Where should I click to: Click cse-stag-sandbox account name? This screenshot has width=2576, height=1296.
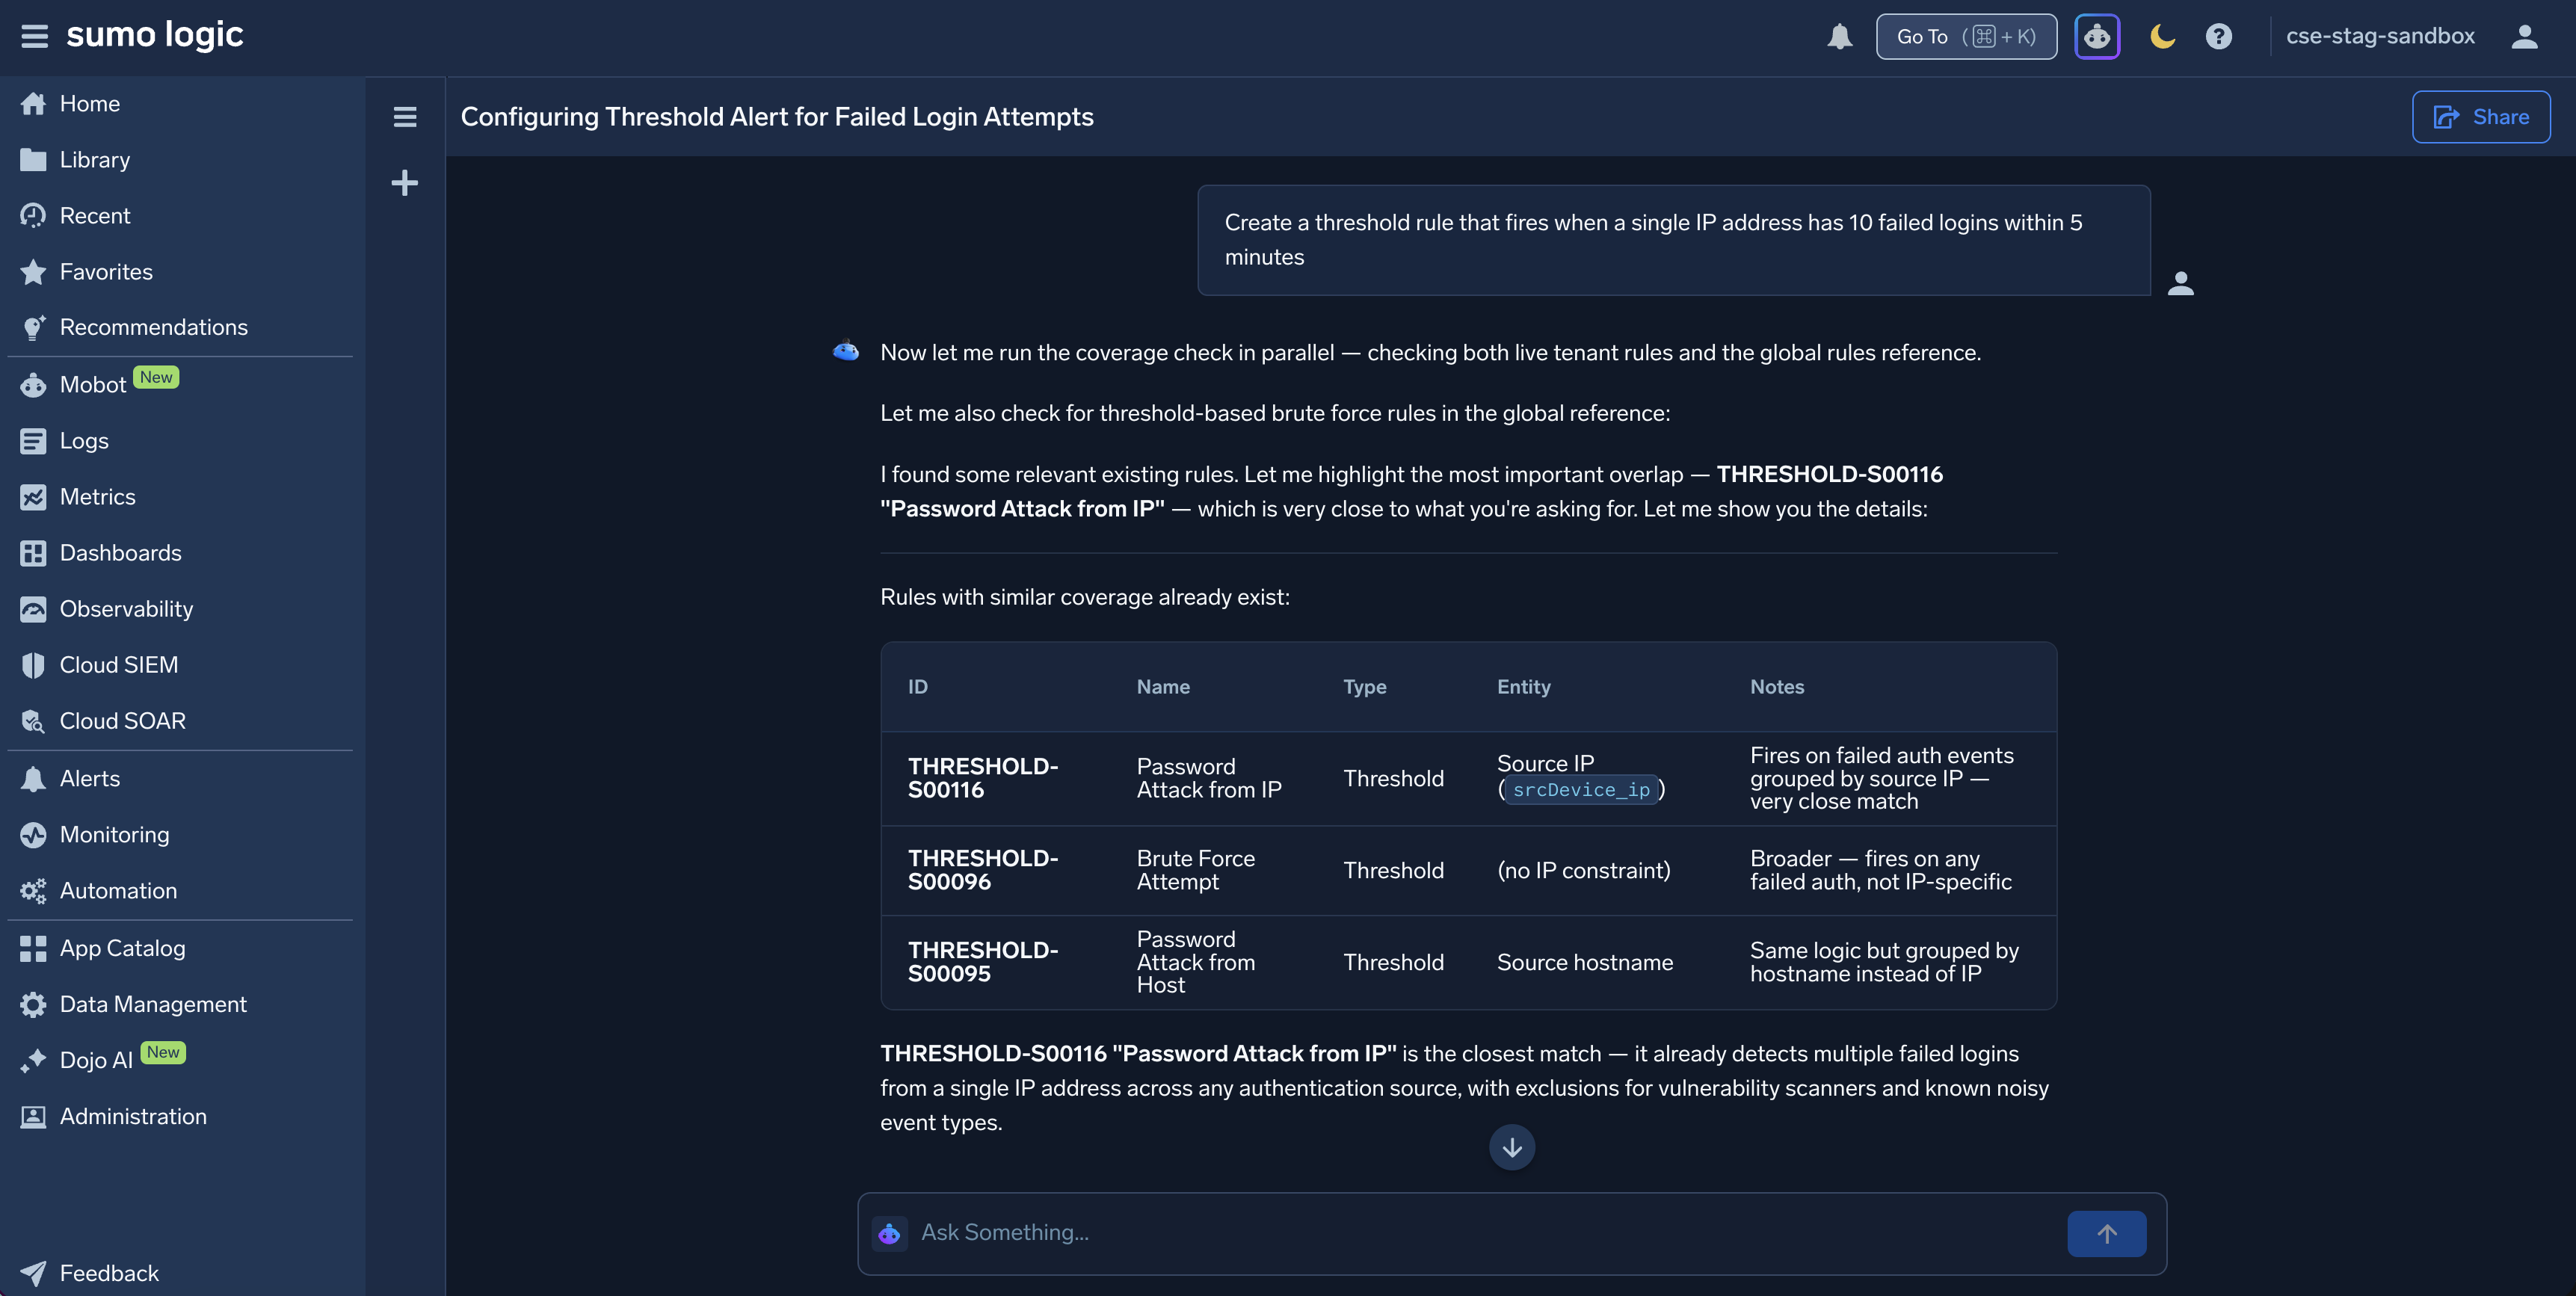pos(2380,37)
